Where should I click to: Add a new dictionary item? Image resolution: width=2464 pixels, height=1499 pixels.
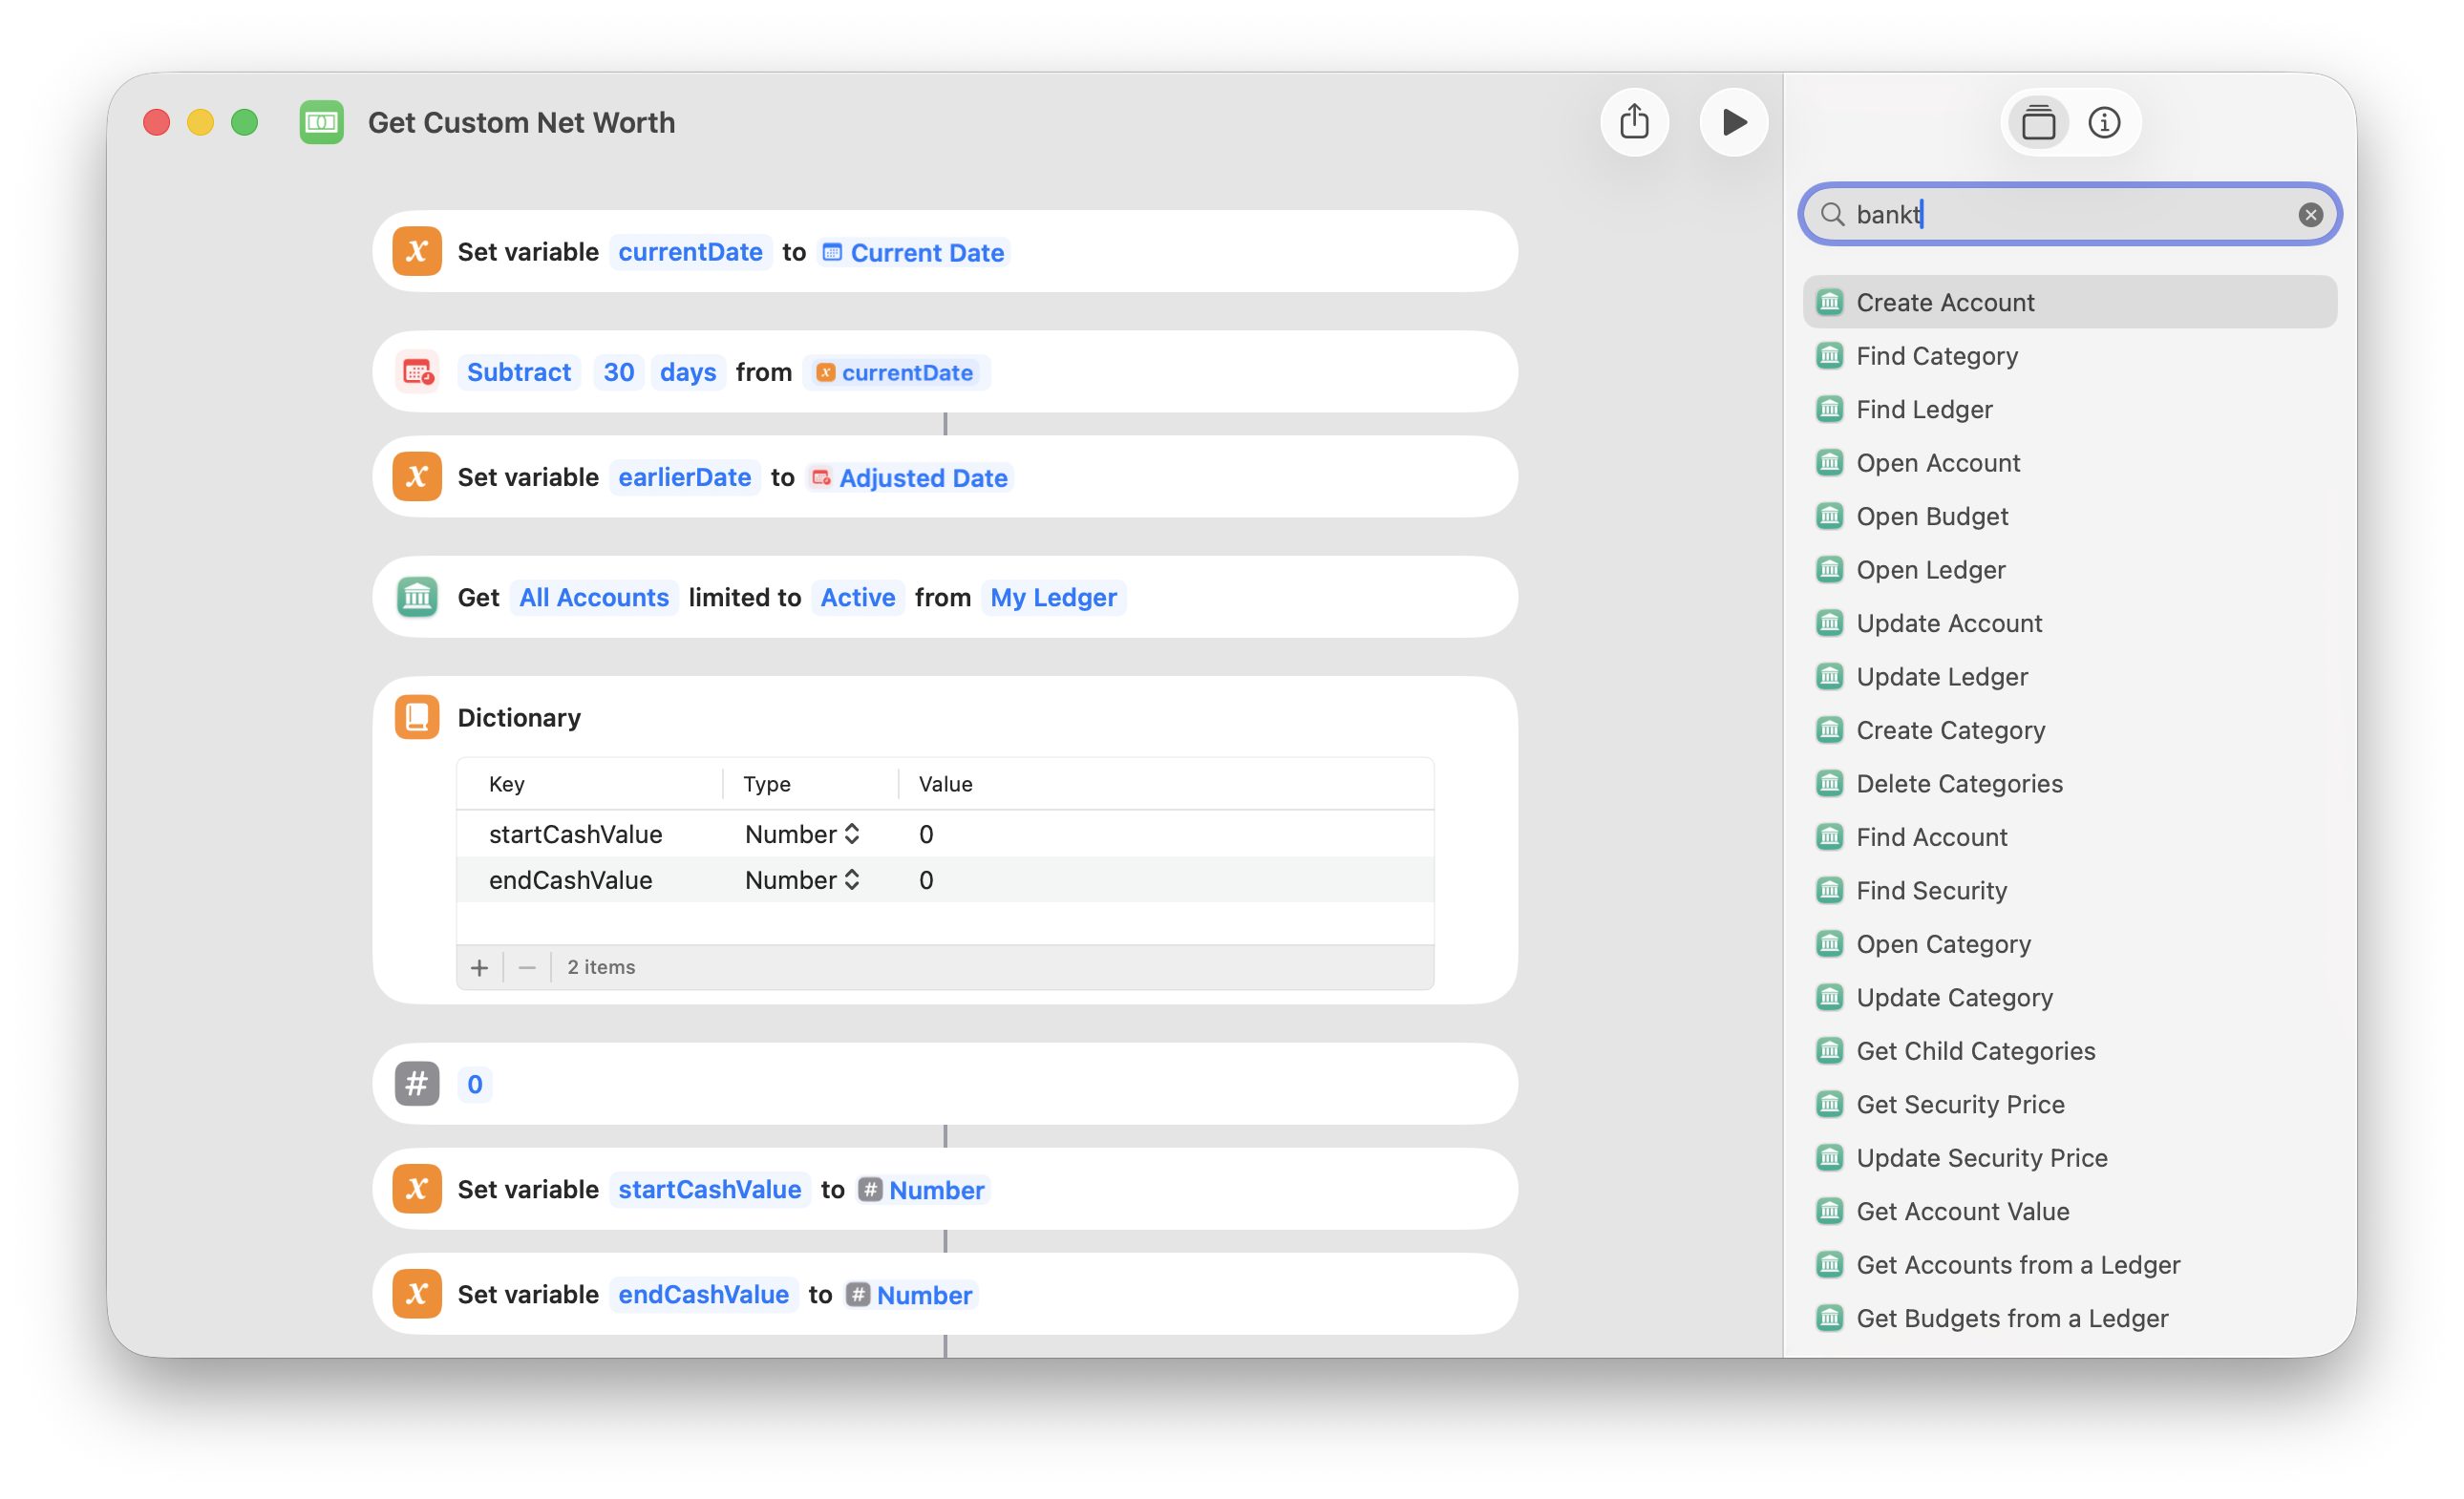click(479, 966)
